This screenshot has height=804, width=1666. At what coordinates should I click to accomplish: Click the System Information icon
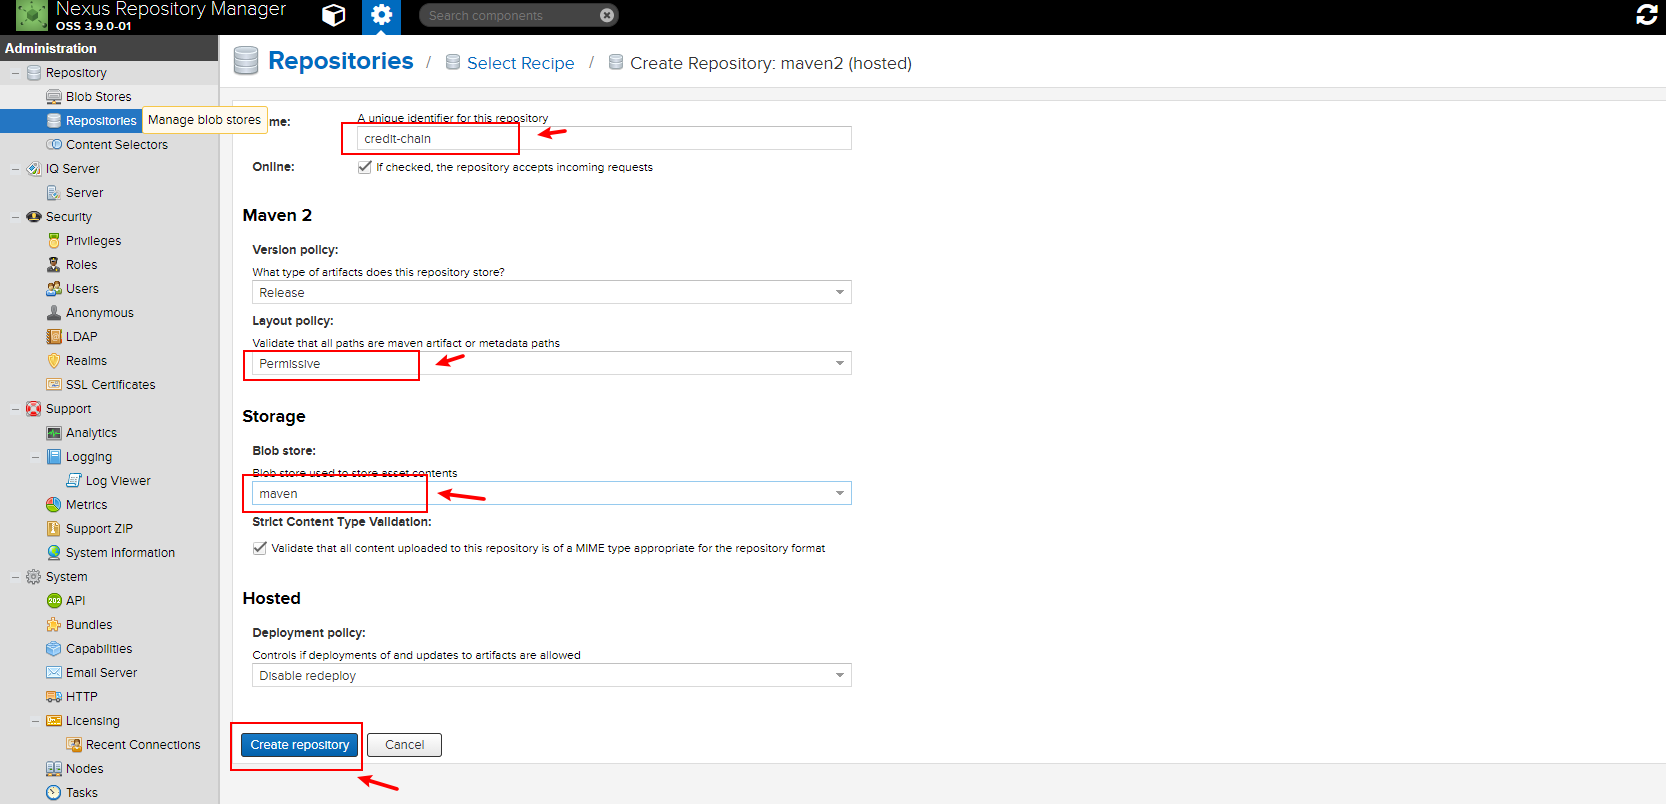(x=54, y=553)
